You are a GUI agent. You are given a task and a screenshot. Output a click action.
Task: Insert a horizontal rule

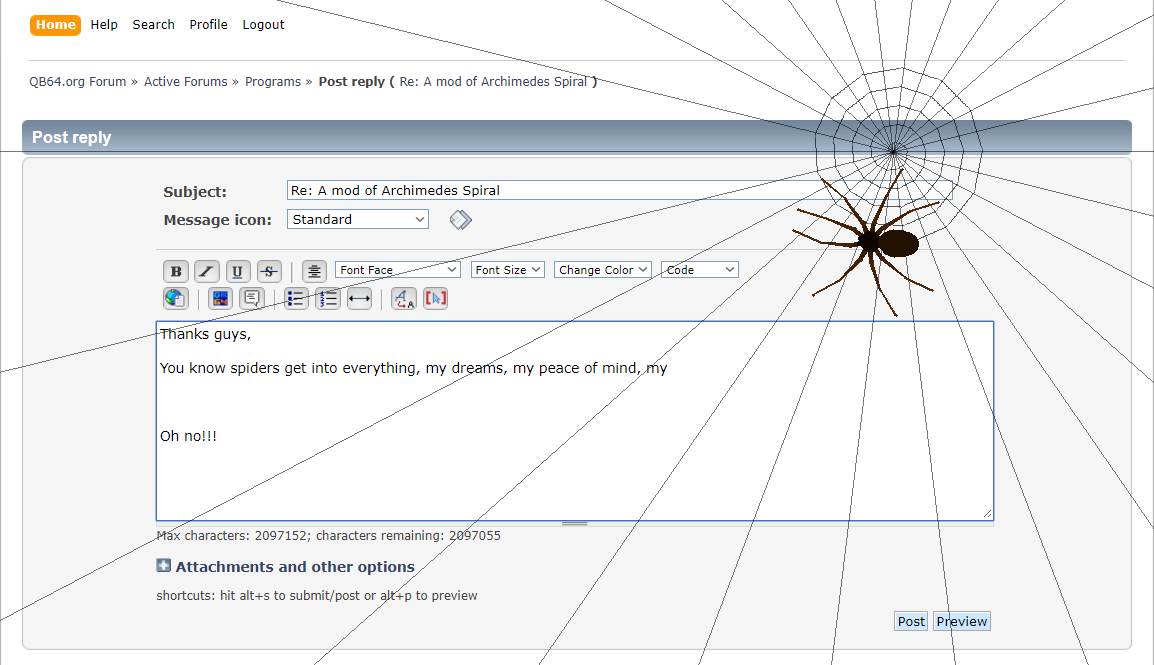[359, 298]
